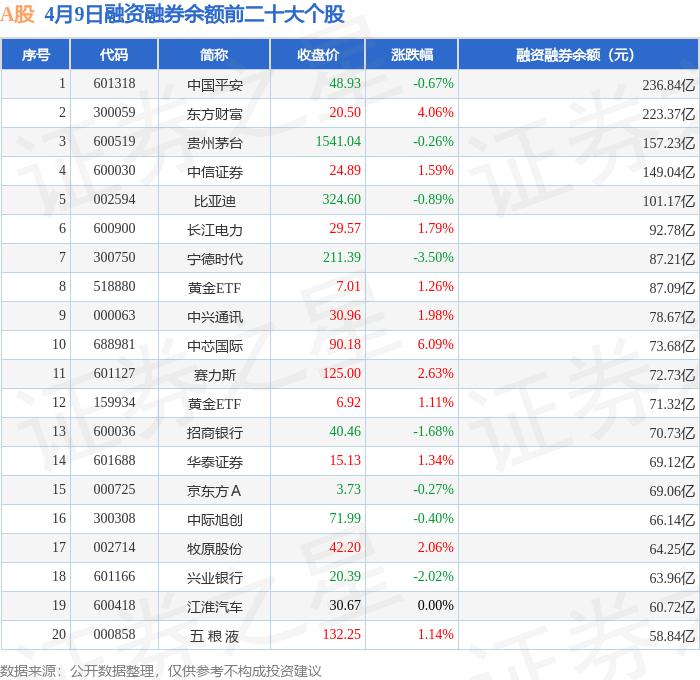
Task: Click stock name 东方财富
Action: coord(215,114)
